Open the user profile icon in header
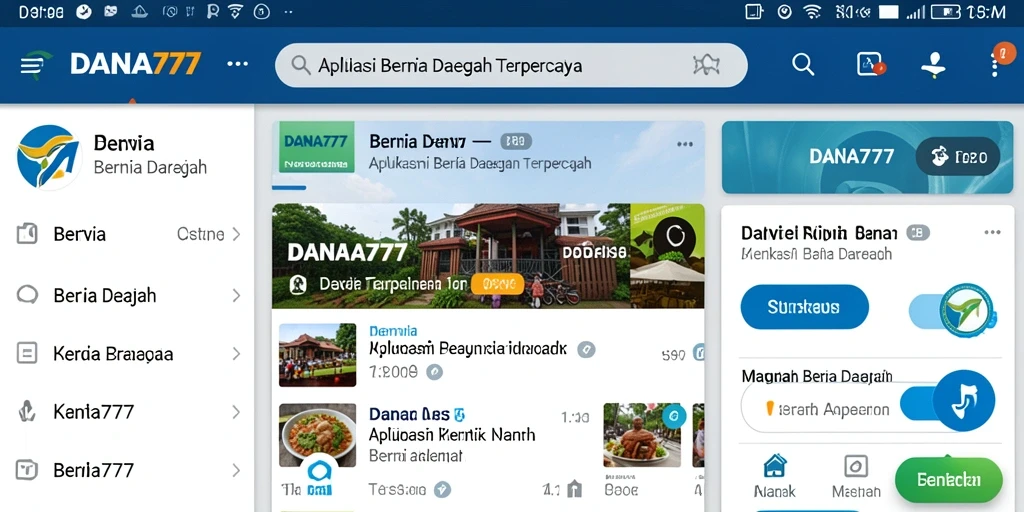 (933, 65)
